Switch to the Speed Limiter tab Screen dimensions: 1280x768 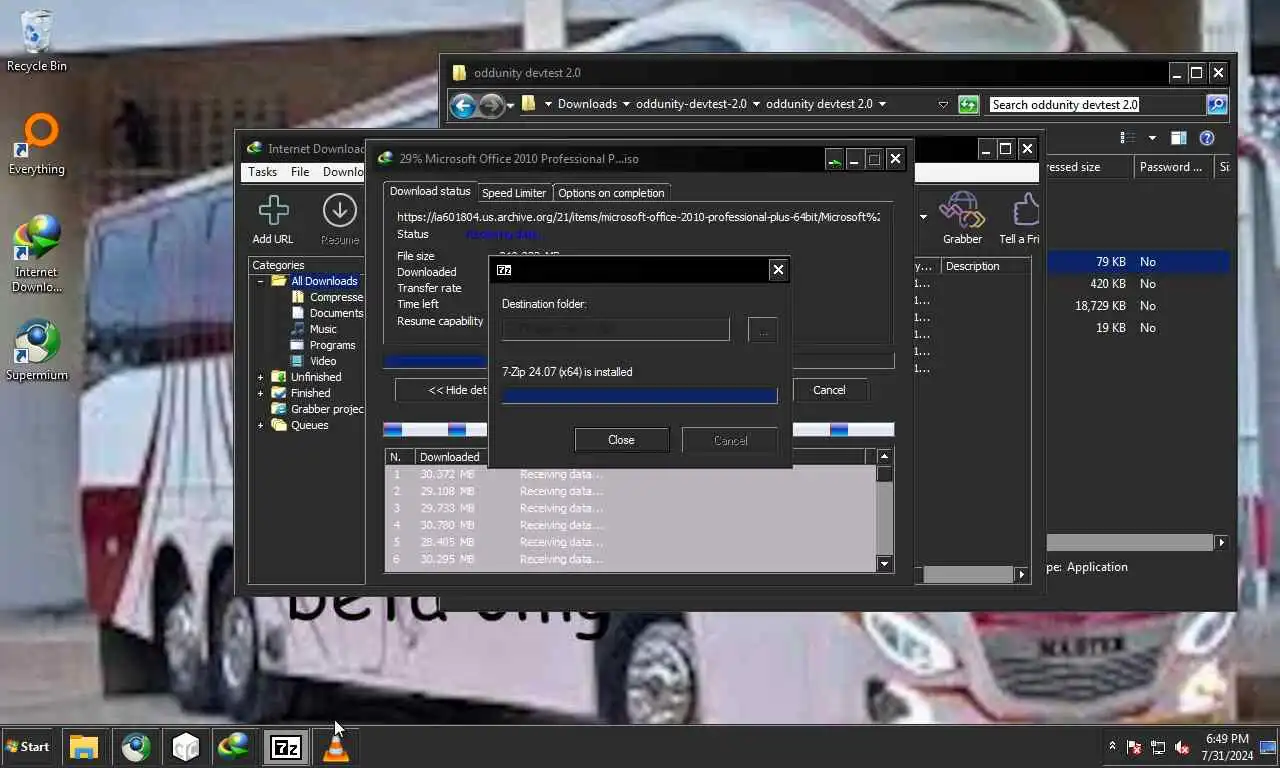(514, 193)
